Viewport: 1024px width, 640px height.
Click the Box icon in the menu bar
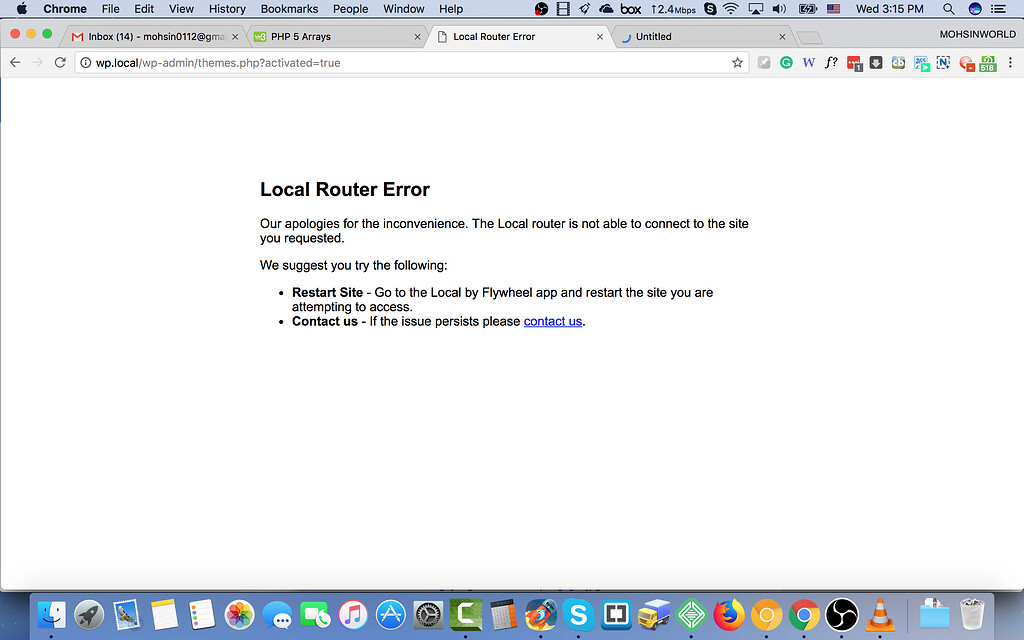click(630, 8)
